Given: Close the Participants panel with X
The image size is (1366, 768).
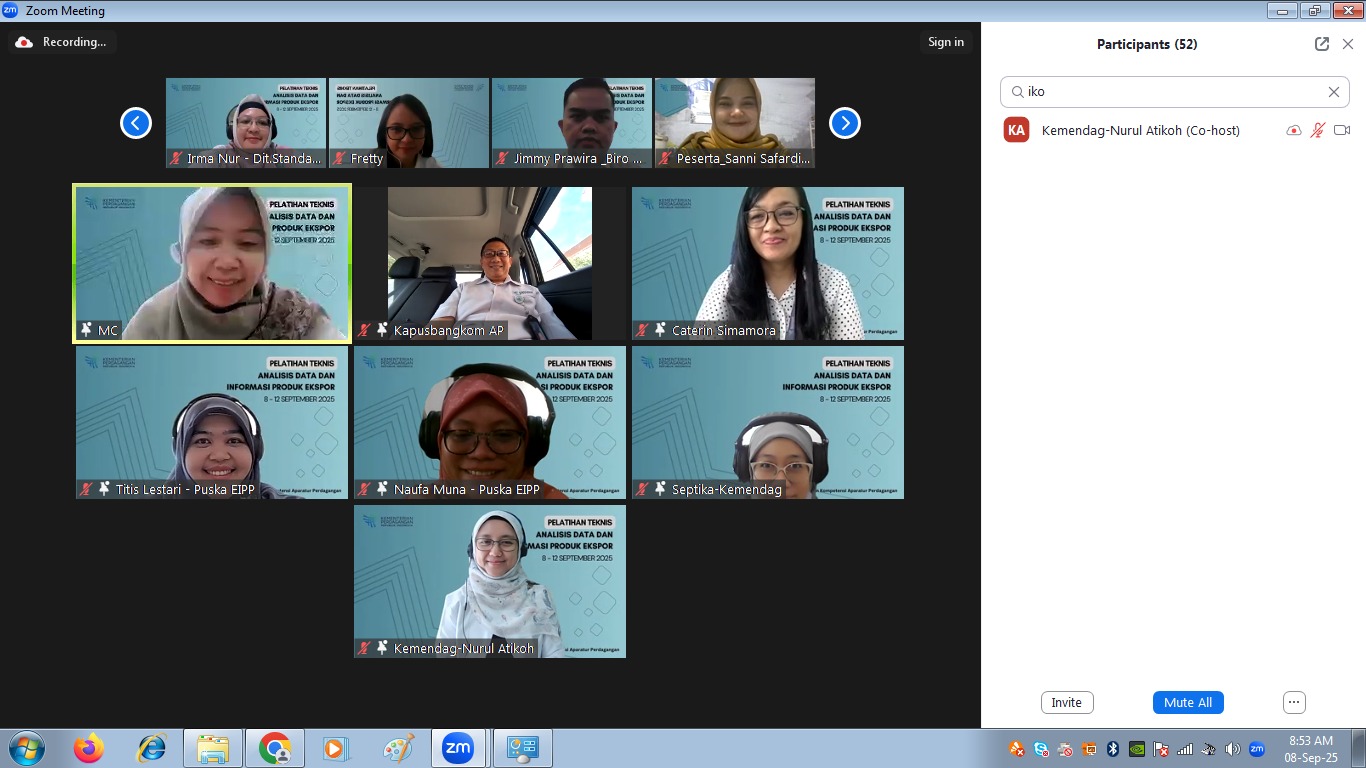Looking at the screenshot, I should pos(1347,44).
